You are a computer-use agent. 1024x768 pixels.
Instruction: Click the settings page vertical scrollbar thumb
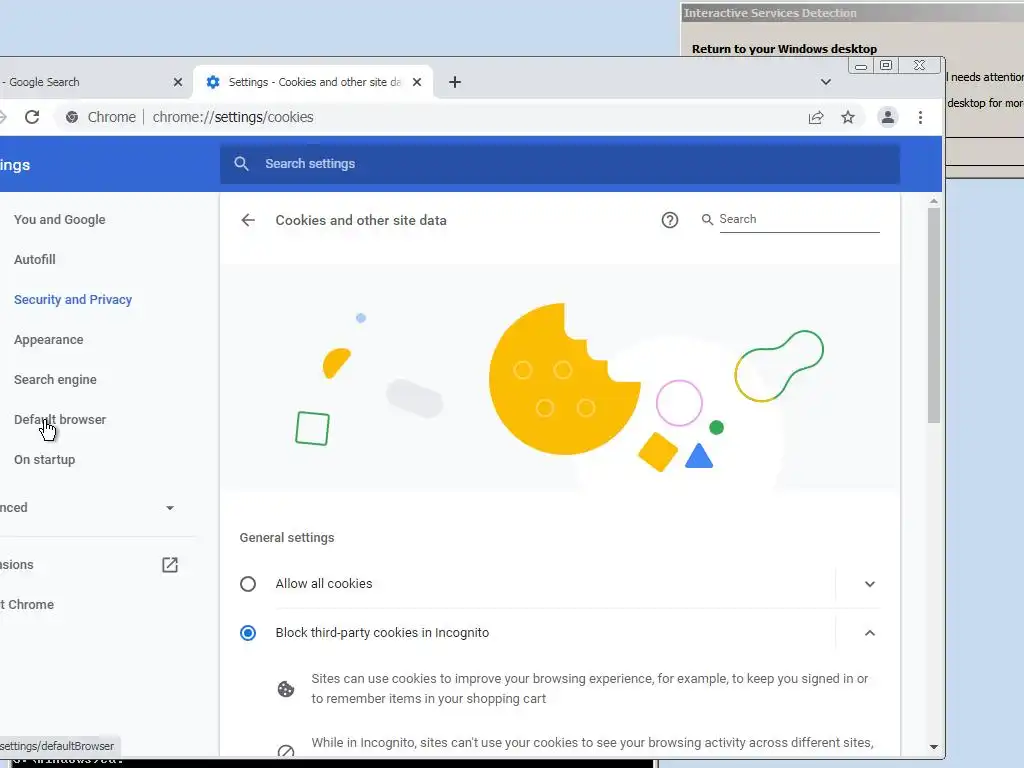click(x=934, y=315)
